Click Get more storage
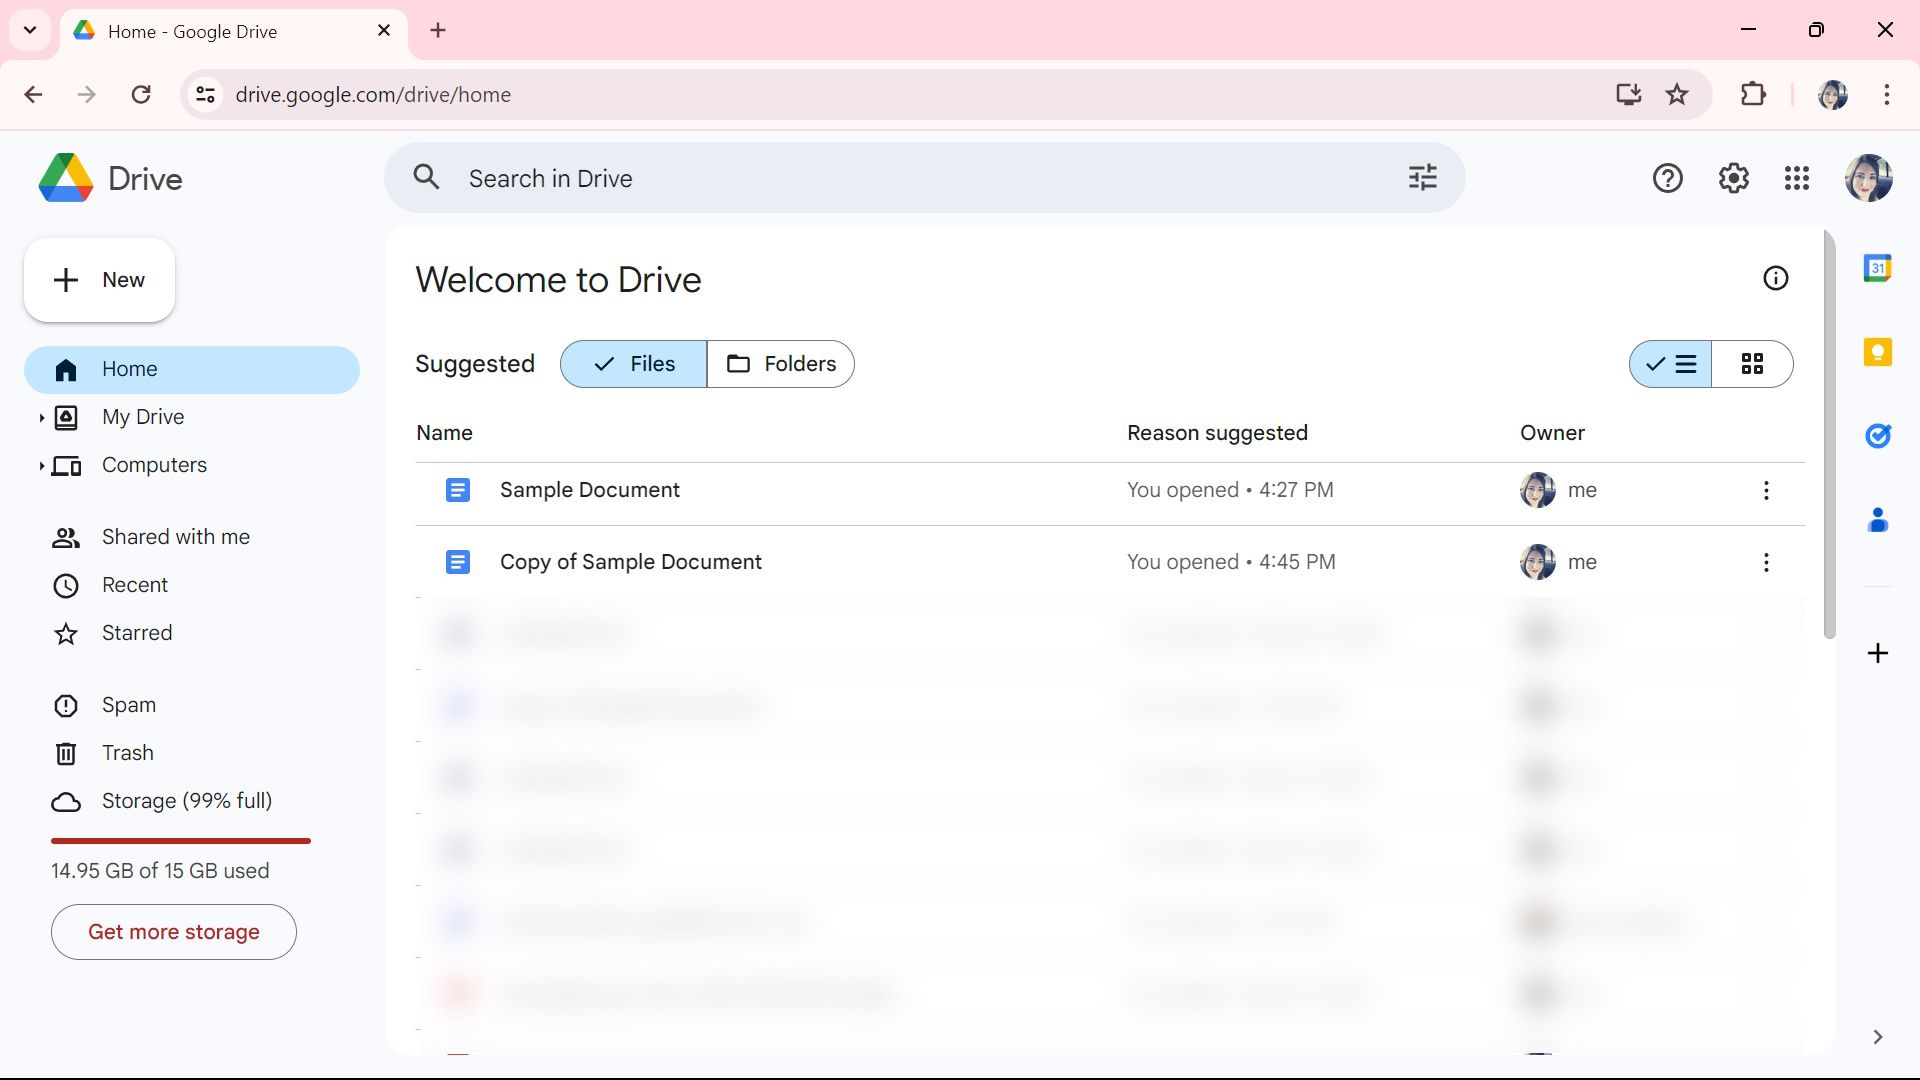 click(173, 931)
